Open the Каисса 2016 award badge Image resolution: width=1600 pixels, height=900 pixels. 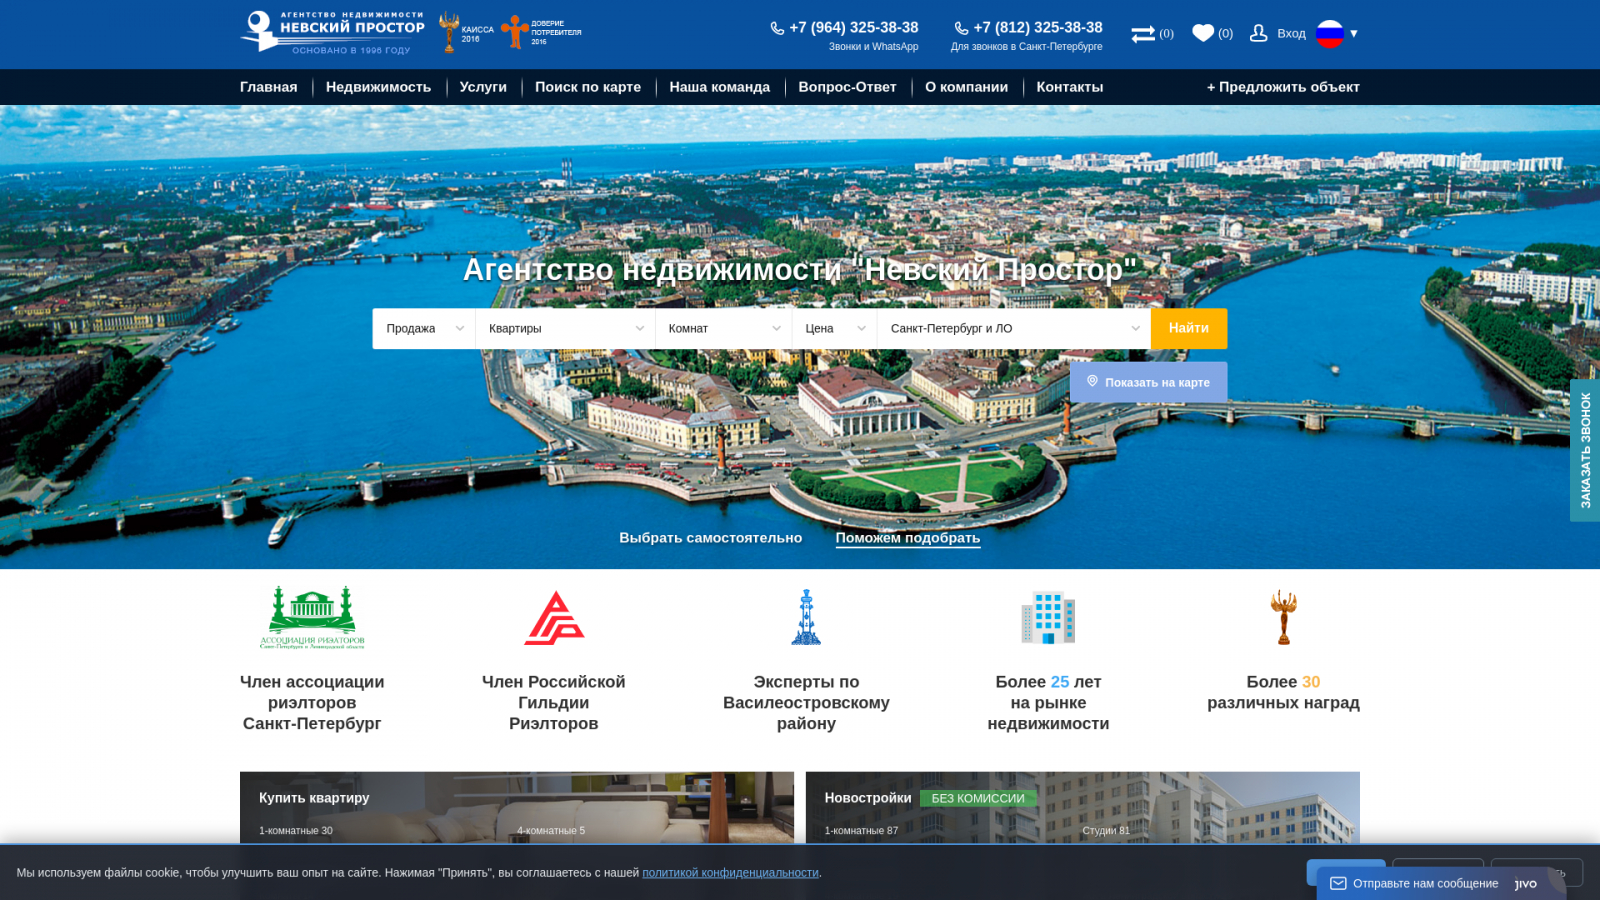(x=466, y=33)
